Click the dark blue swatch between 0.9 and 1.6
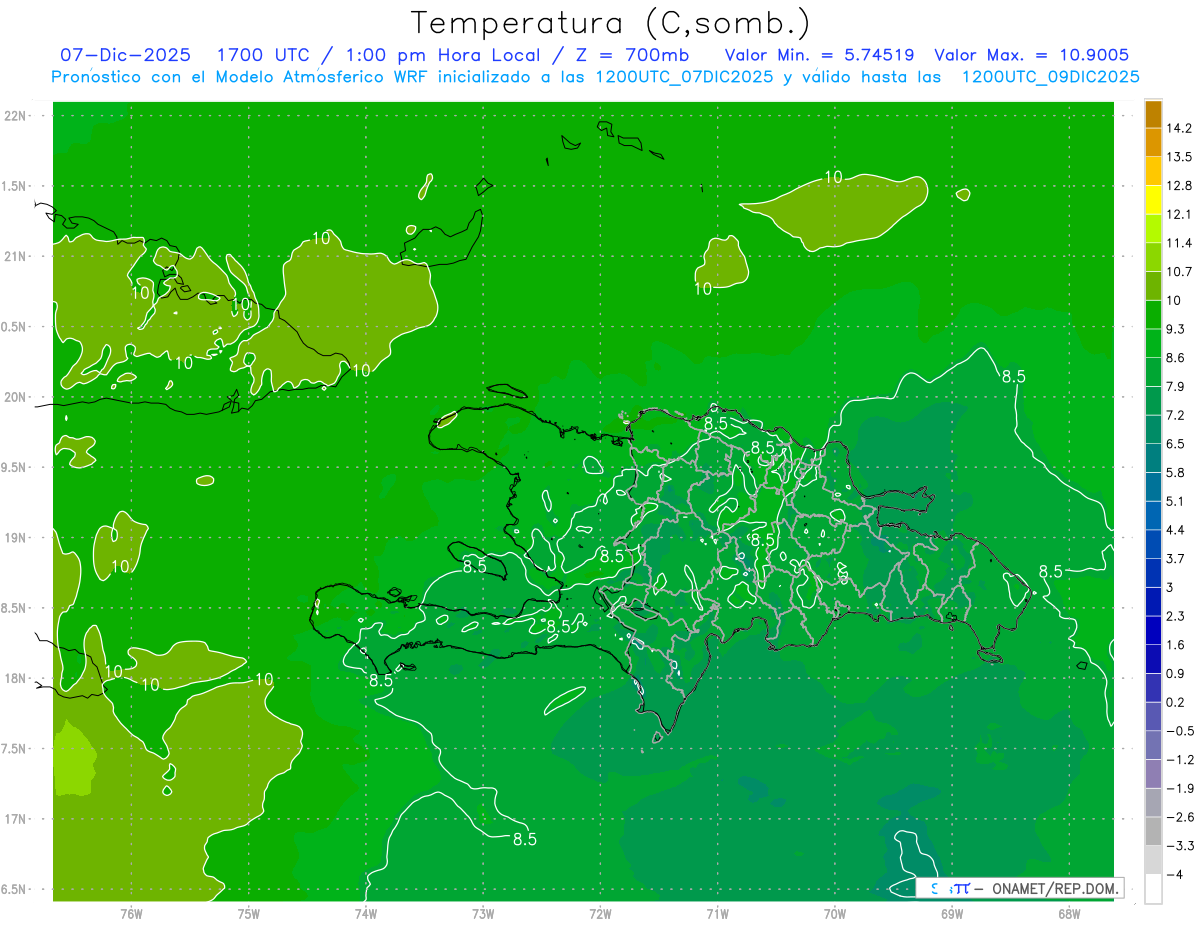 (1153, 659)
